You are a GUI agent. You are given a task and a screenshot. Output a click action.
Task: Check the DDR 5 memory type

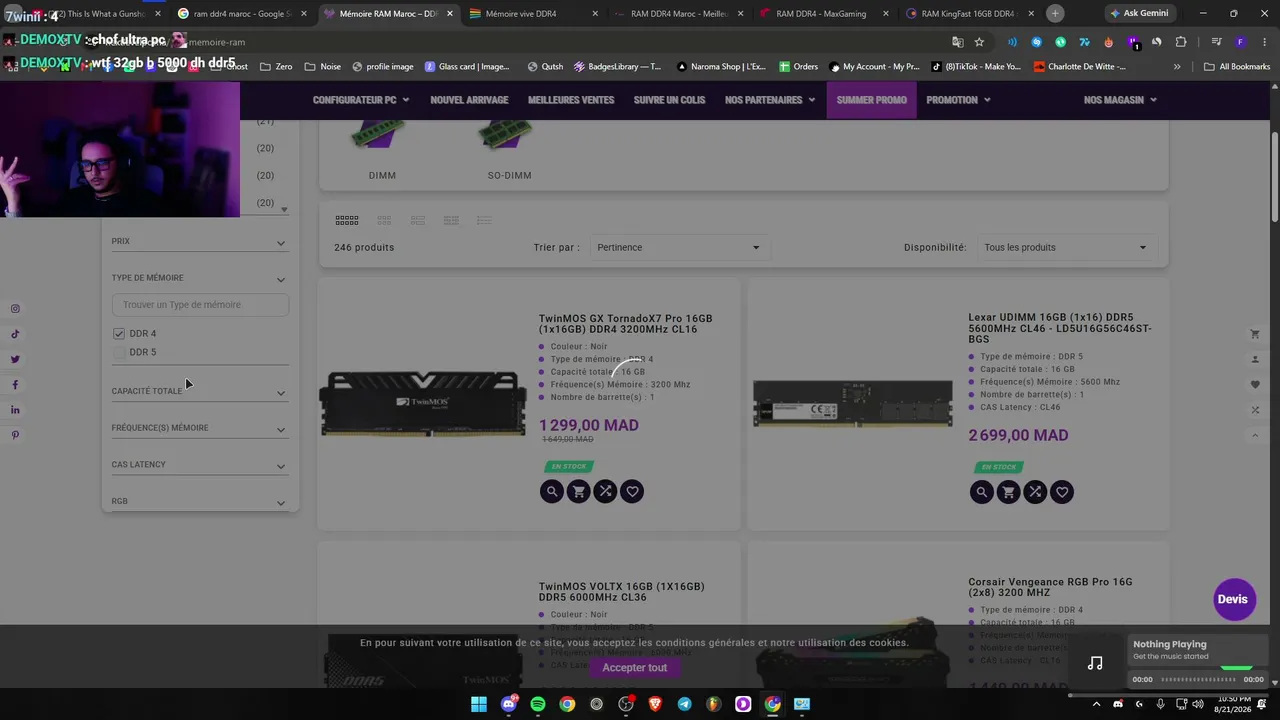(x=119, y=352)
